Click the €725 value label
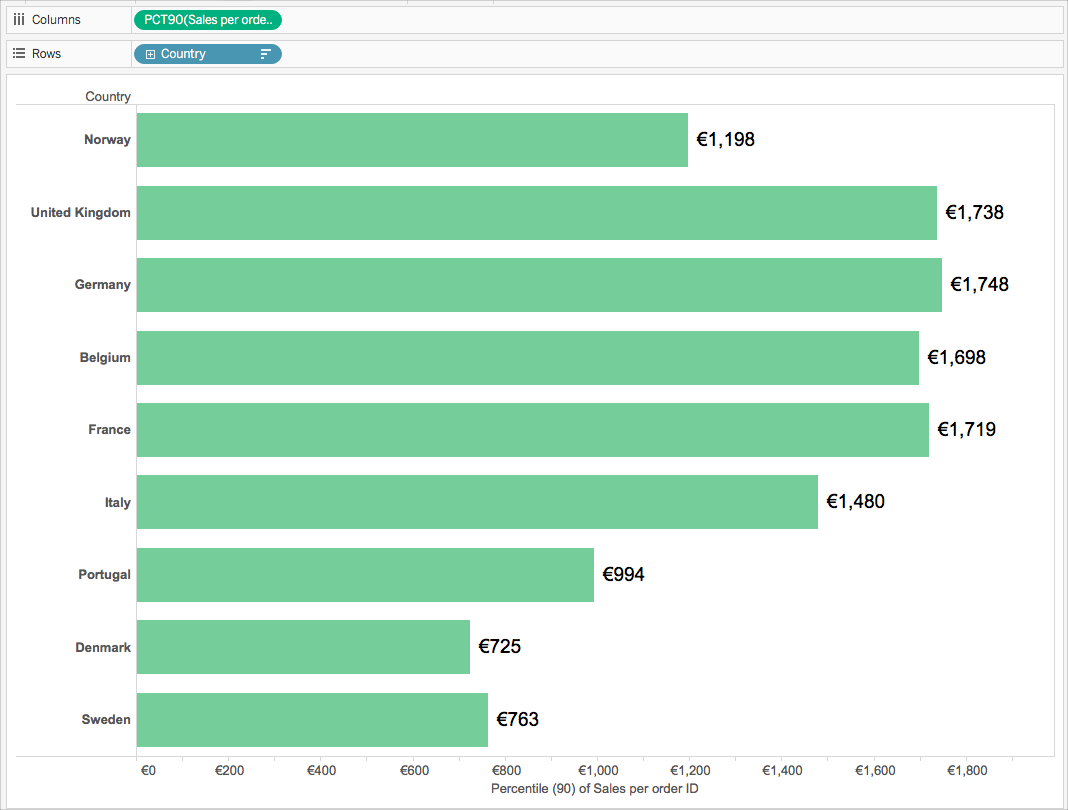The width and height of the screenshot is (1068, 810). tap(499, 647)
